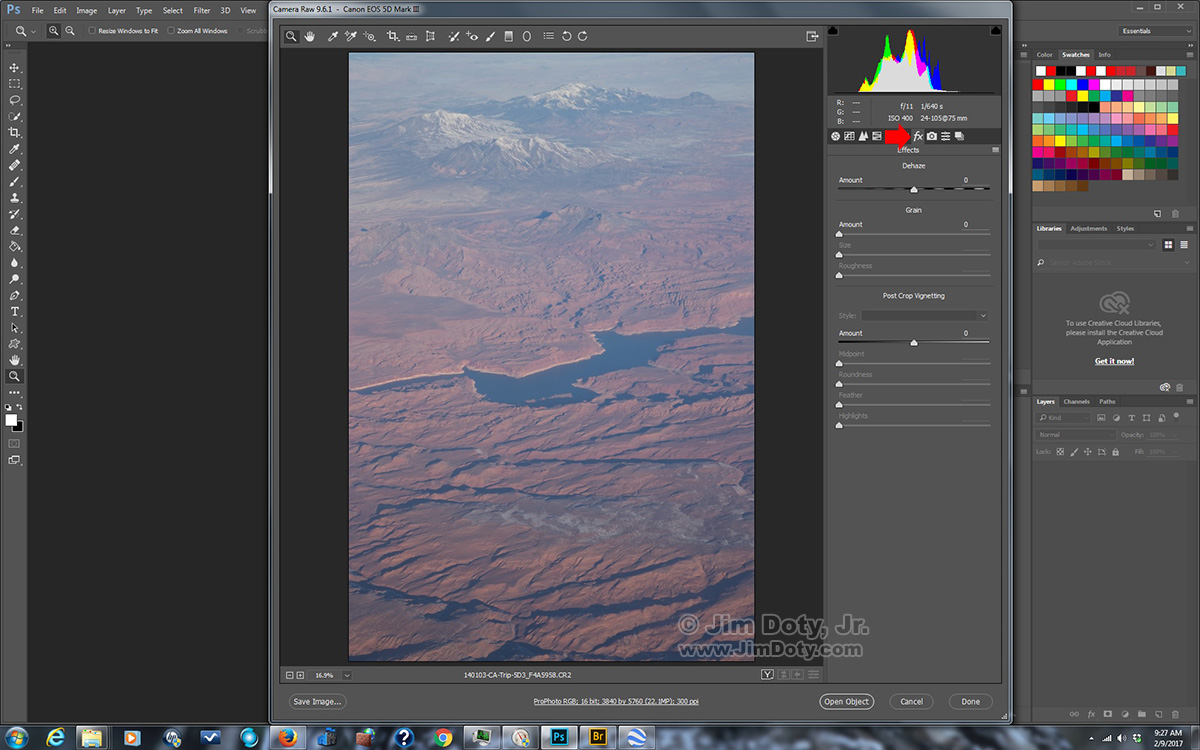
Task: Select the Spot Removal tool
Action: pos(453,36)
